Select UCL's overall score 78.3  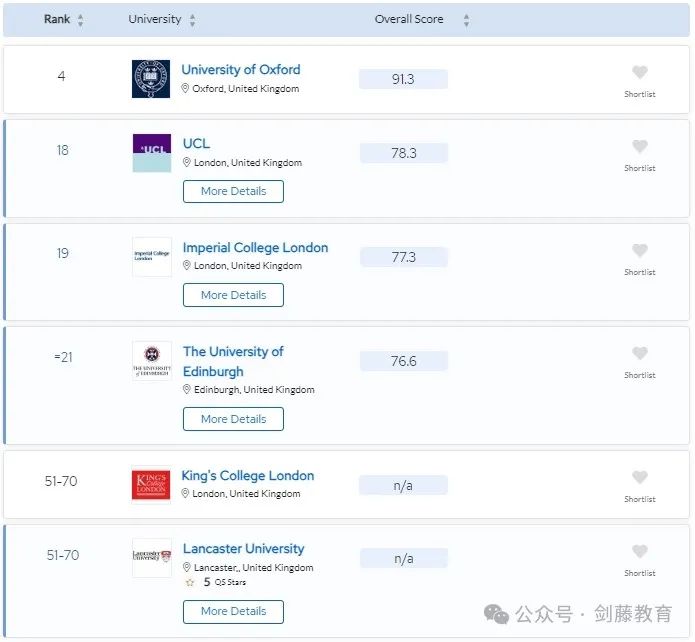(x=404, y=153)
